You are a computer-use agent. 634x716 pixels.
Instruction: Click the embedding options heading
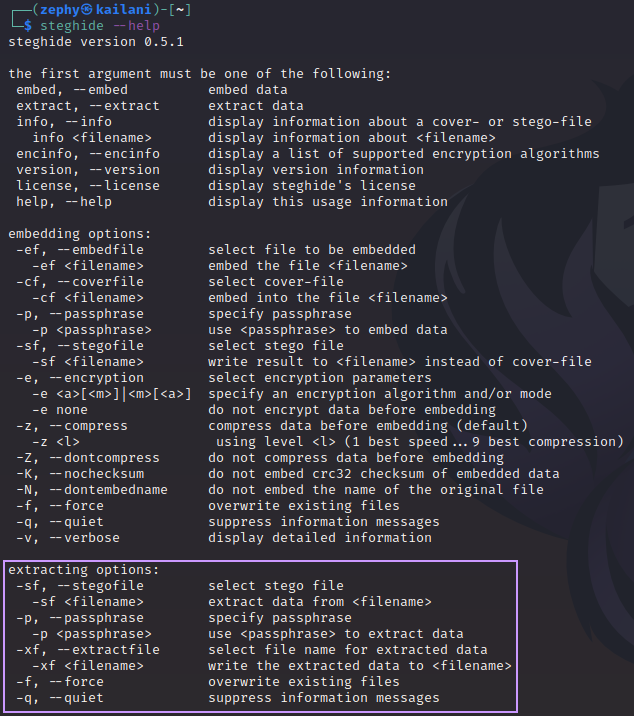[79, 233]
